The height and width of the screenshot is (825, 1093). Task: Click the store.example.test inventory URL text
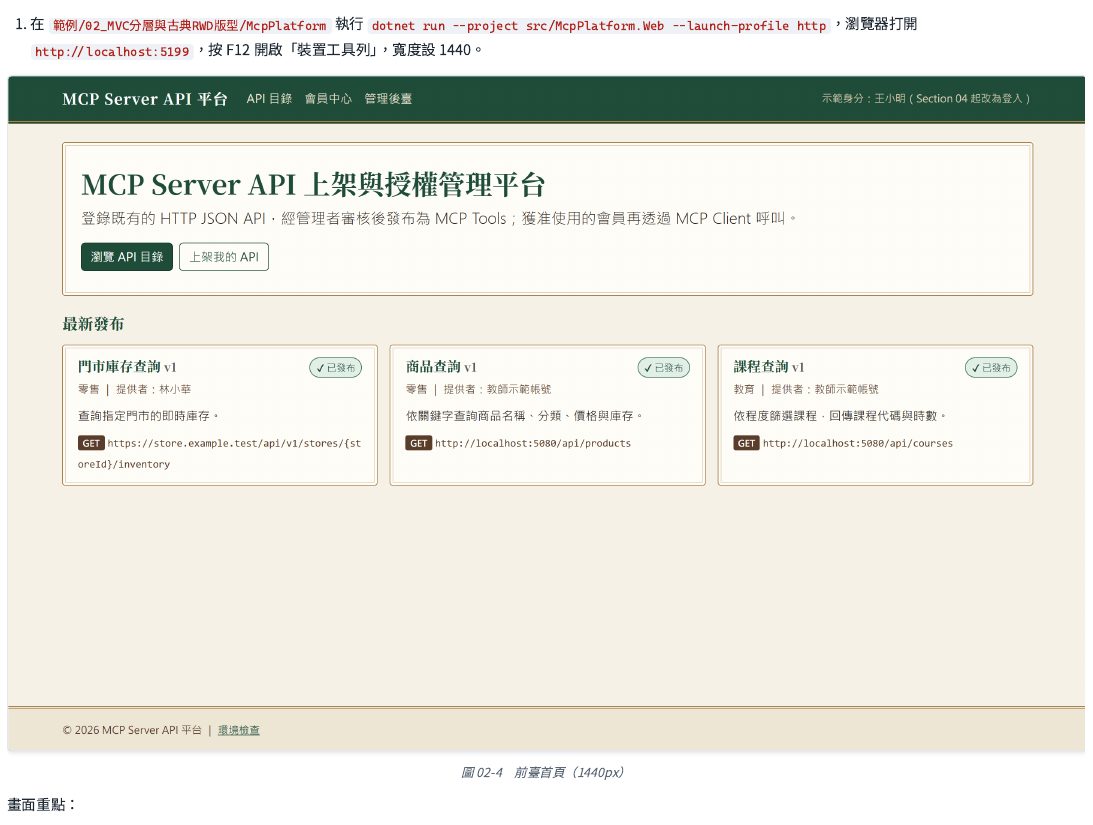coord(220,454)
